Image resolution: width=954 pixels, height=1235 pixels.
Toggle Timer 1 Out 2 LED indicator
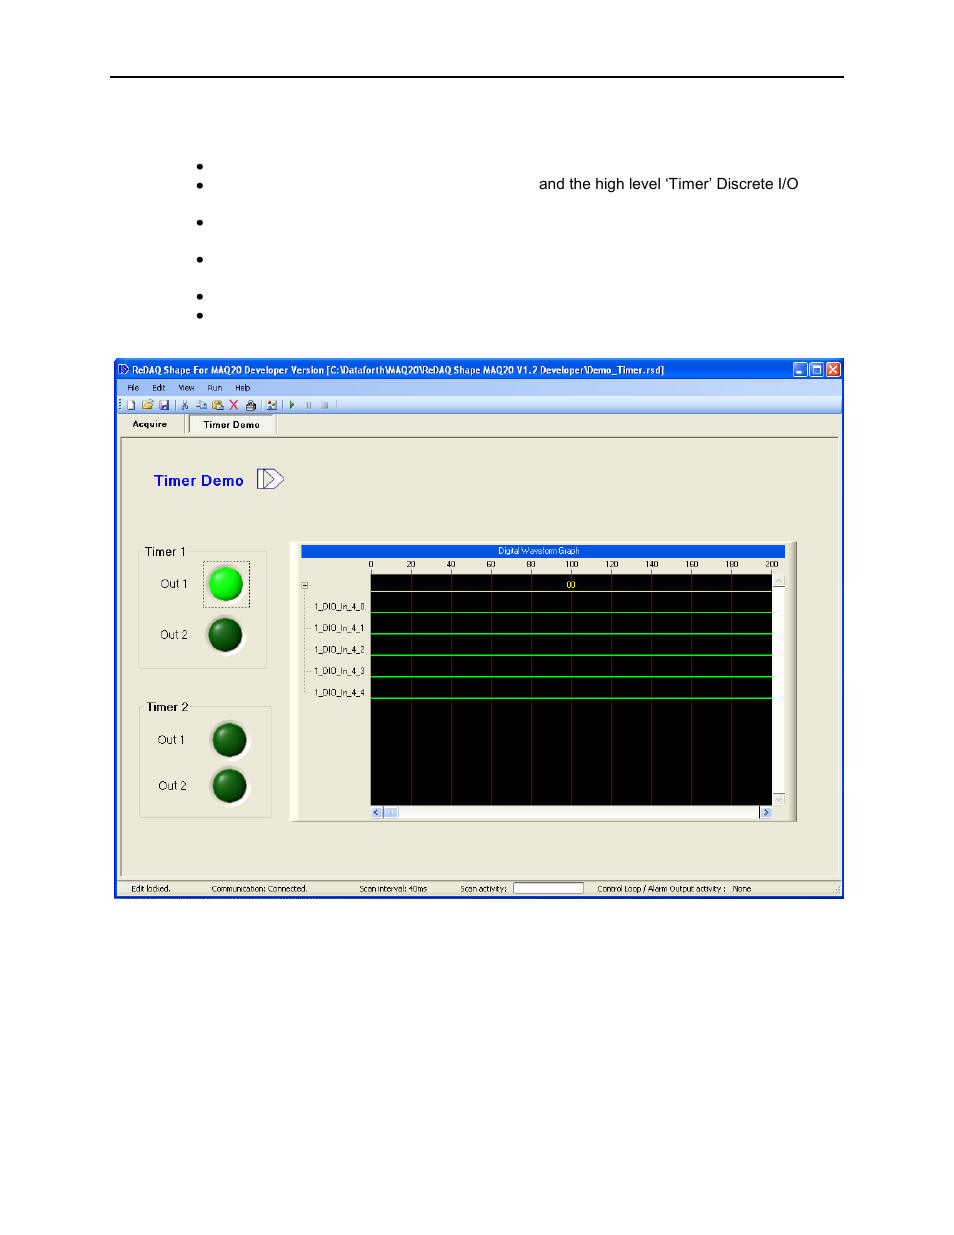225,635
